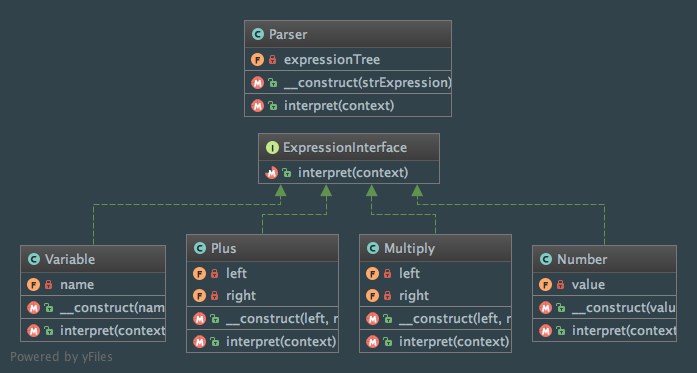Screen dimensions: 697x373
Task: Select the left field in Plus
Action: click(262, 273)
